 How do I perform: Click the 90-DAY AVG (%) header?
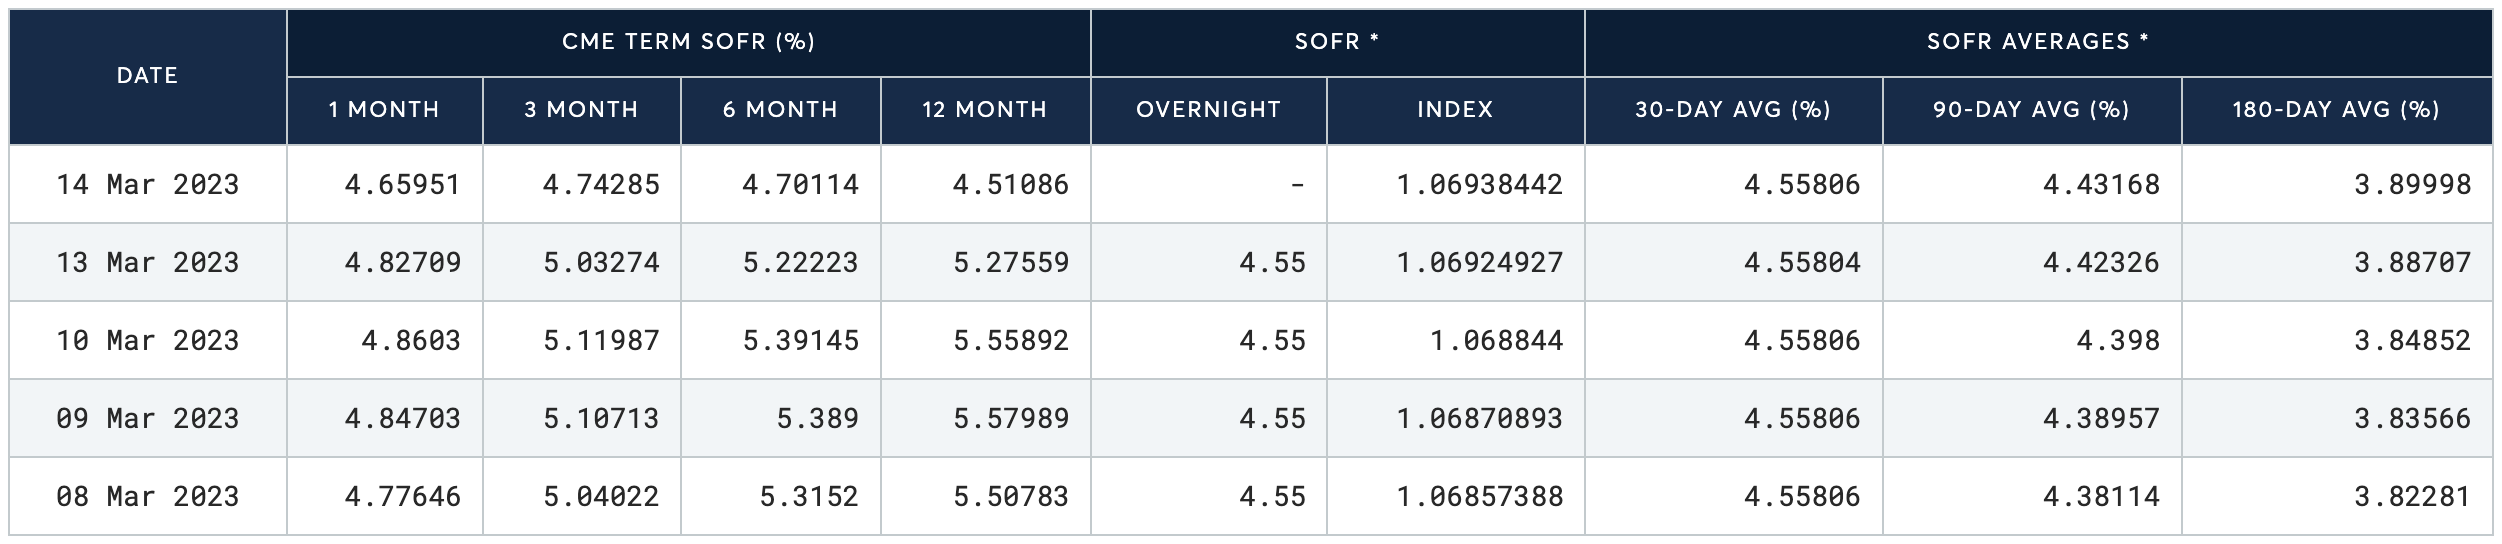tap(2031, 110)
